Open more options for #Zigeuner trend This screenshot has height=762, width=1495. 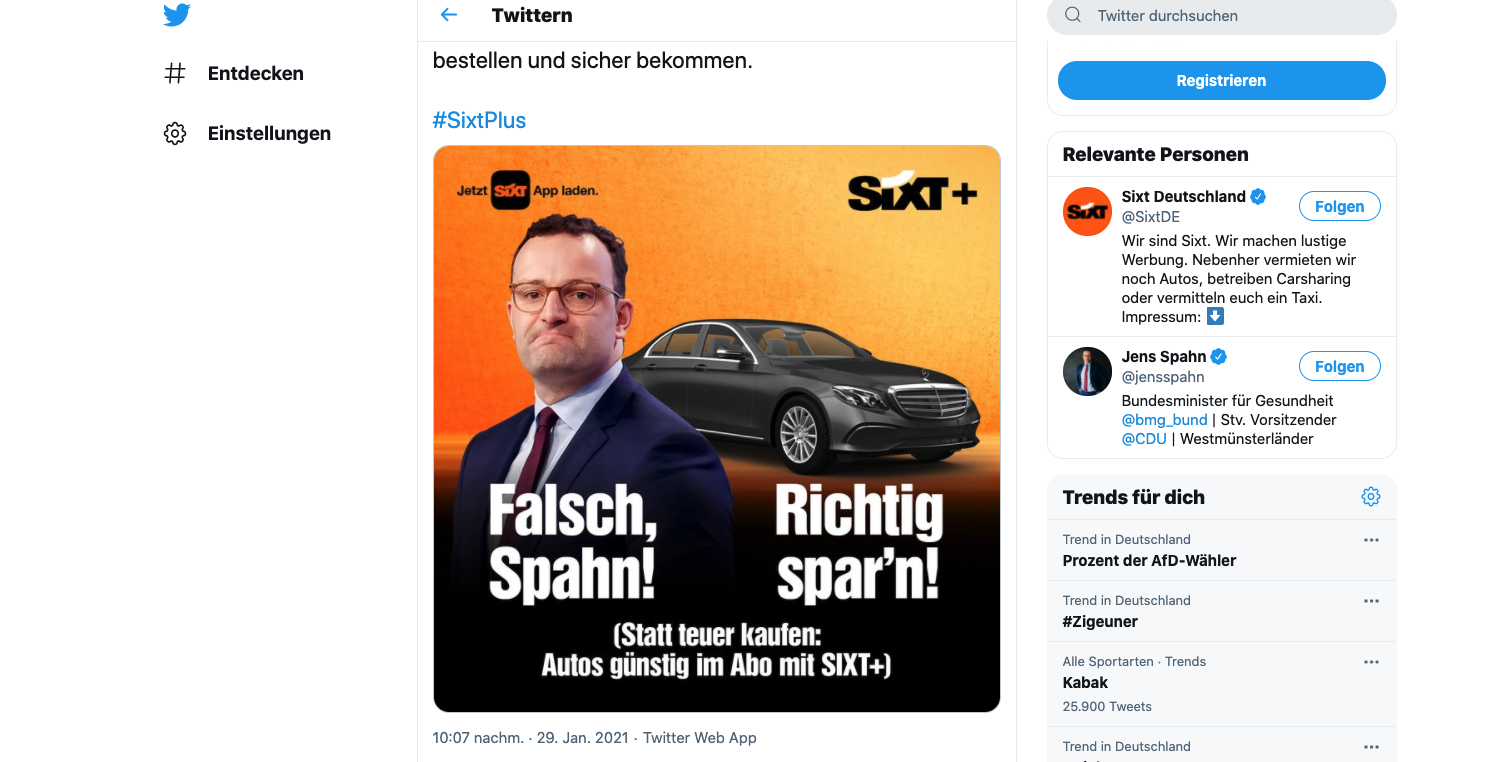pos(1371,601)
